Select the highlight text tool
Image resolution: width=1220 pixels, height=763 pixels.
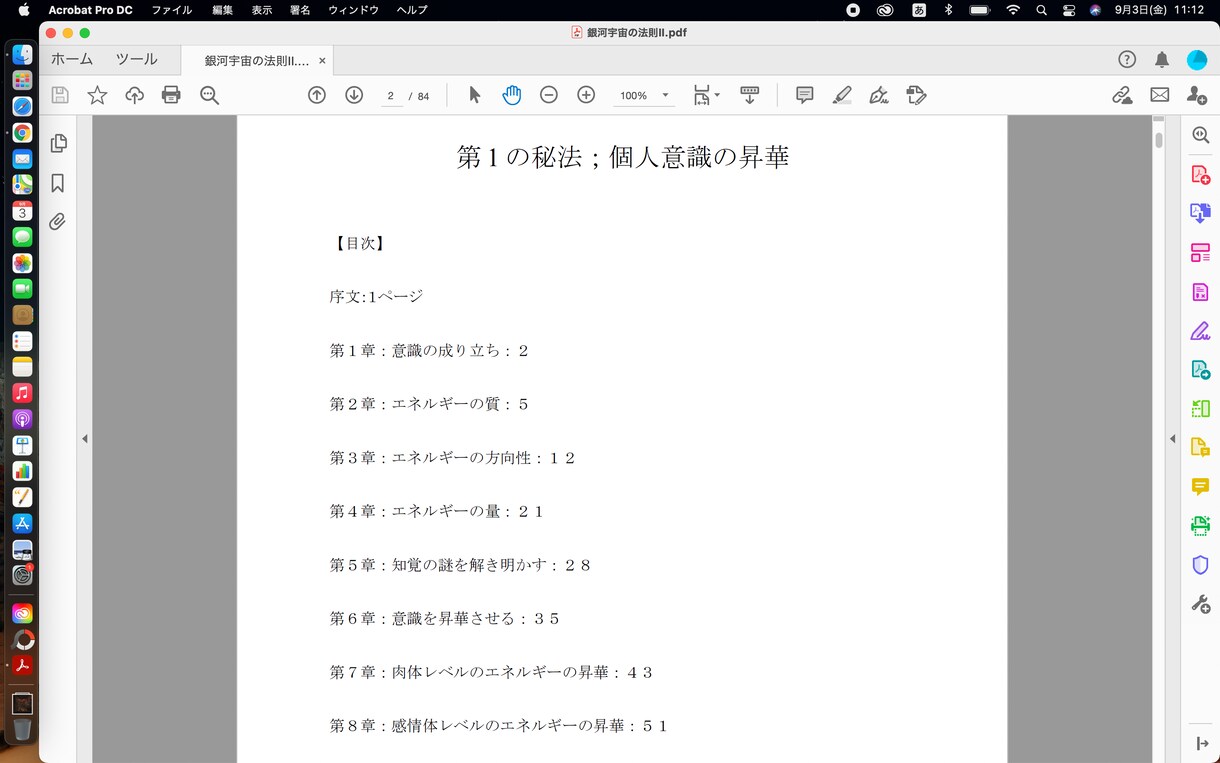[842, 95]
